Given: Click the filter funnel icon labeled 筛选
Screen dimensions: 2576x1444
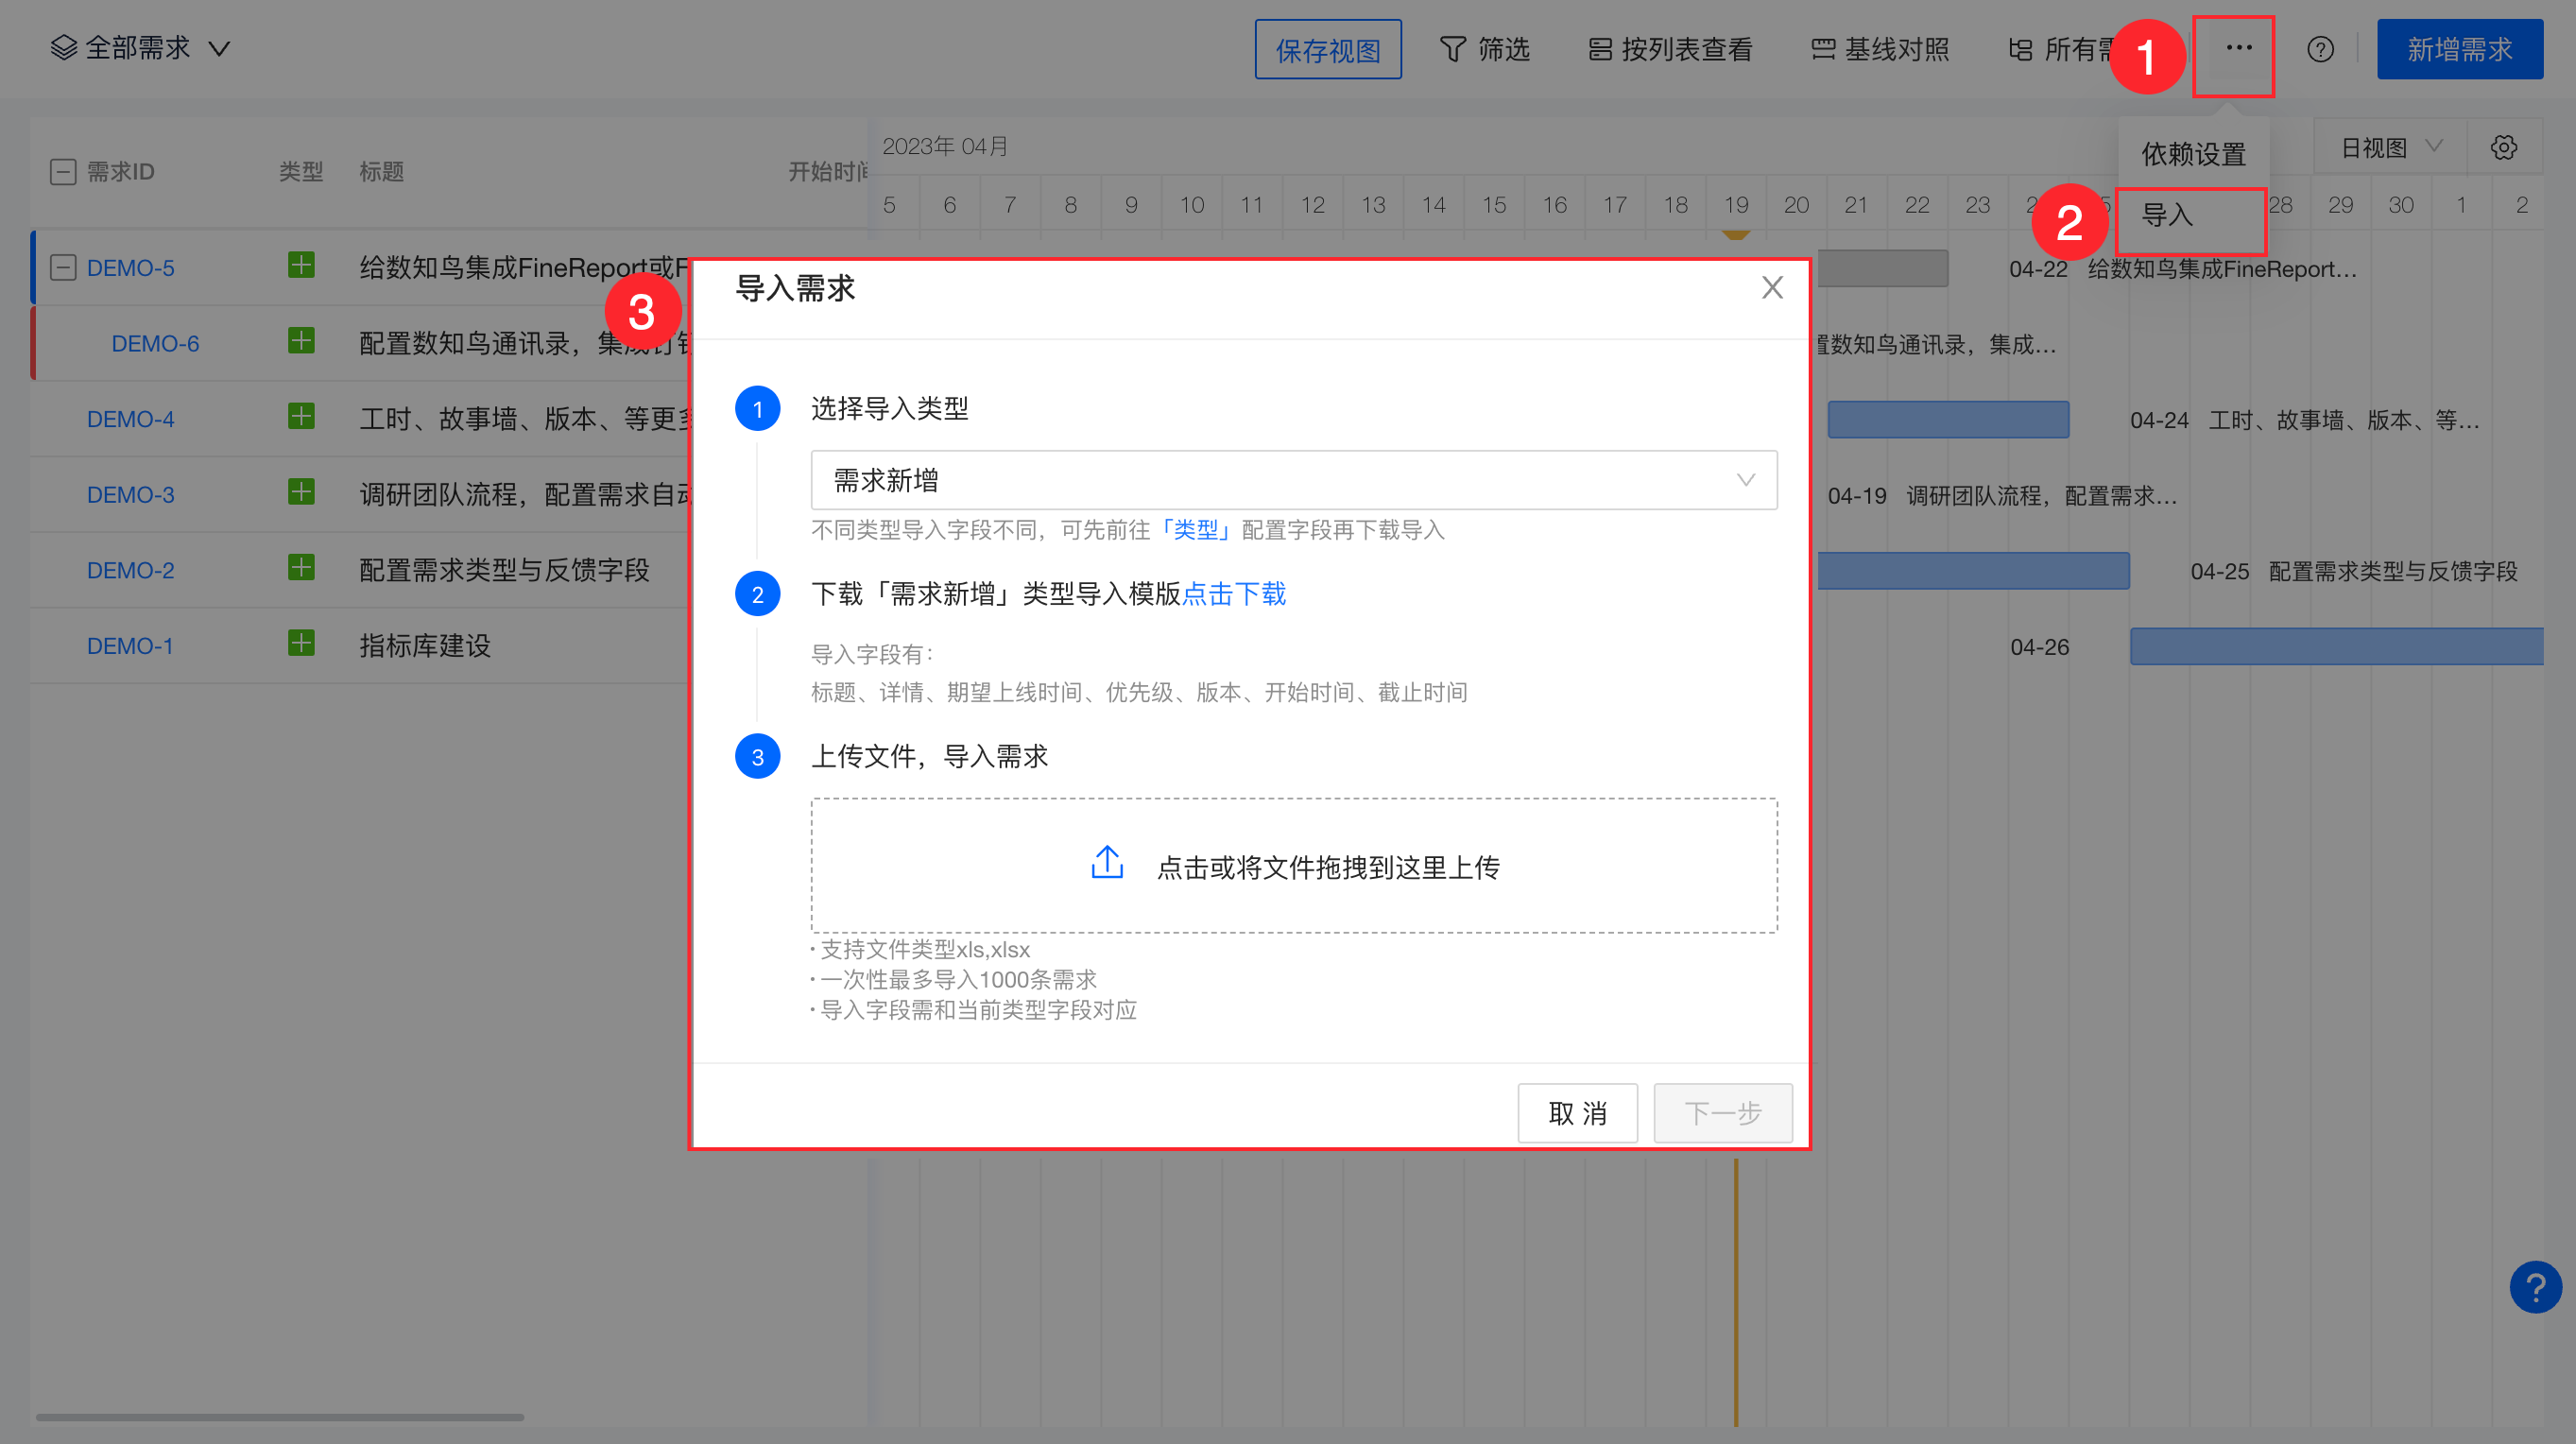Looking at the screenshot, I should 1452,49.
